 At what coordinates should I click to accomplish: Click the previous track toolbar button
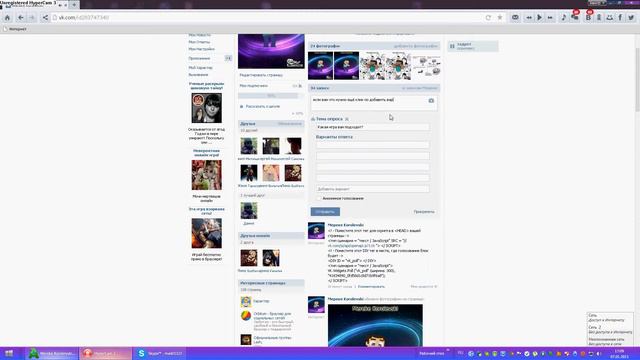(529, 18)
